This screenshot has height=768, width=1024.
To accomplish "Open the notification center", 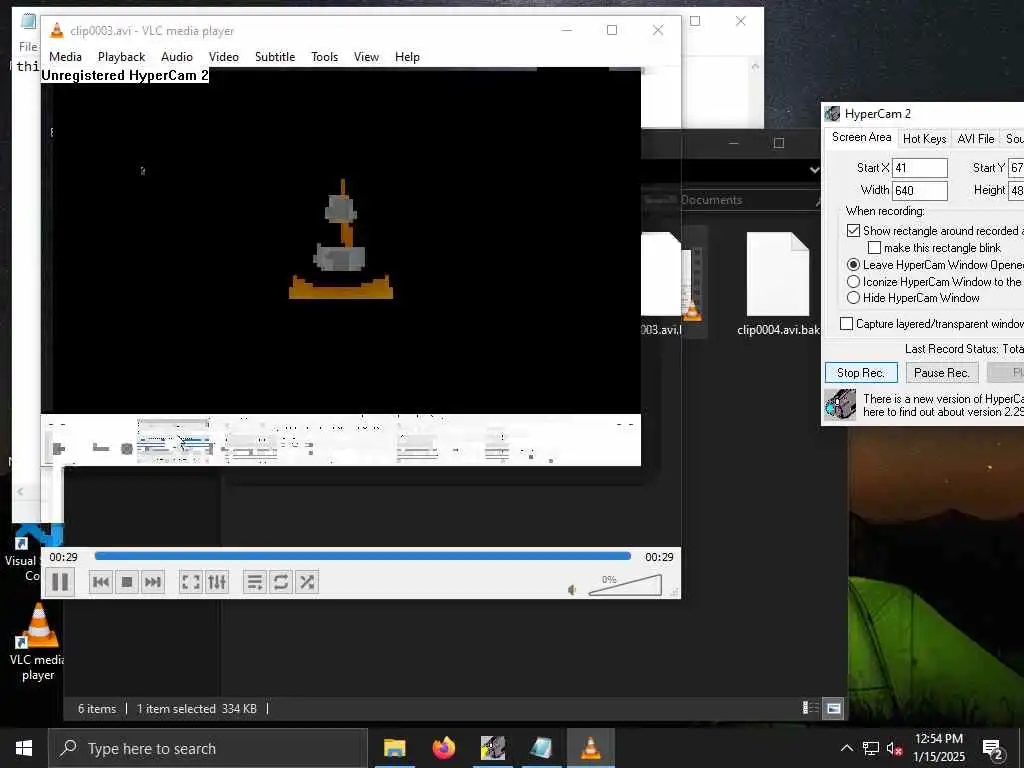I will tap(993, 749).
